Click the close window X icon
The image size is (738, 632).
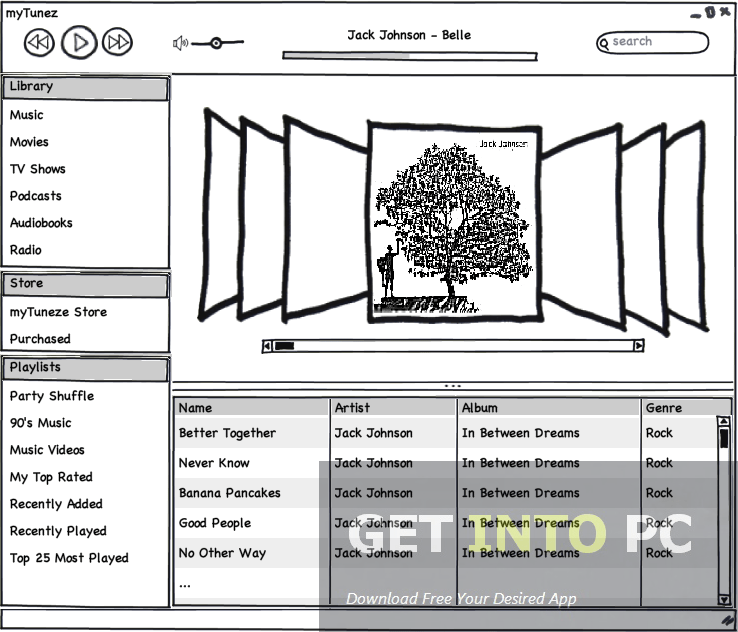(725, 12)
